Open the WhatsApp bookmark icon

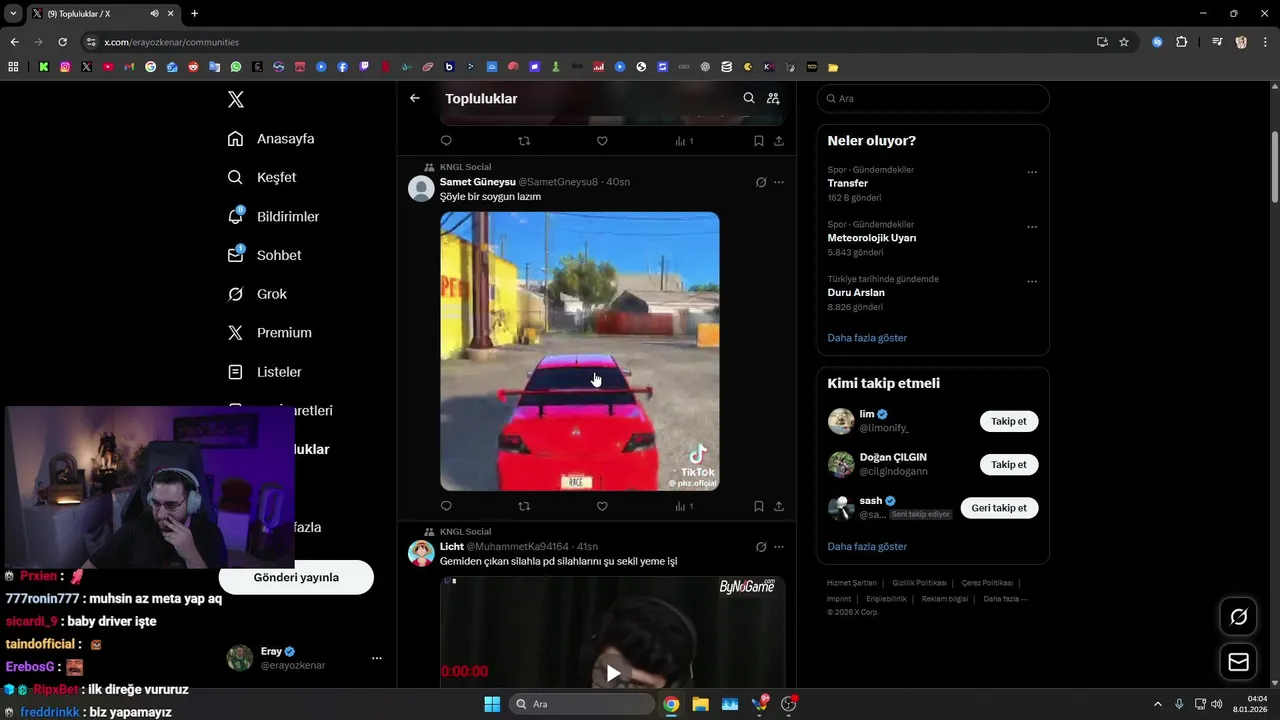[x=236, y=67]
